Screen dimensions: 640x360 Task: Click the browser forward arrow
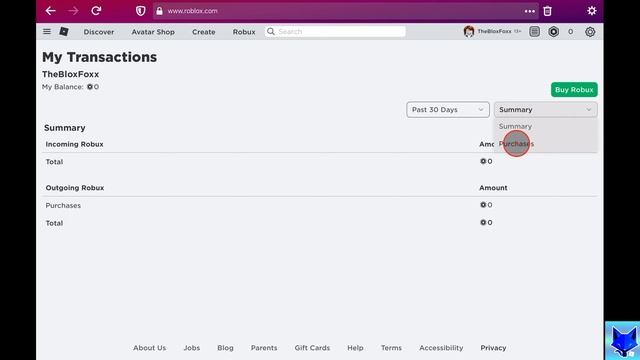73,11
